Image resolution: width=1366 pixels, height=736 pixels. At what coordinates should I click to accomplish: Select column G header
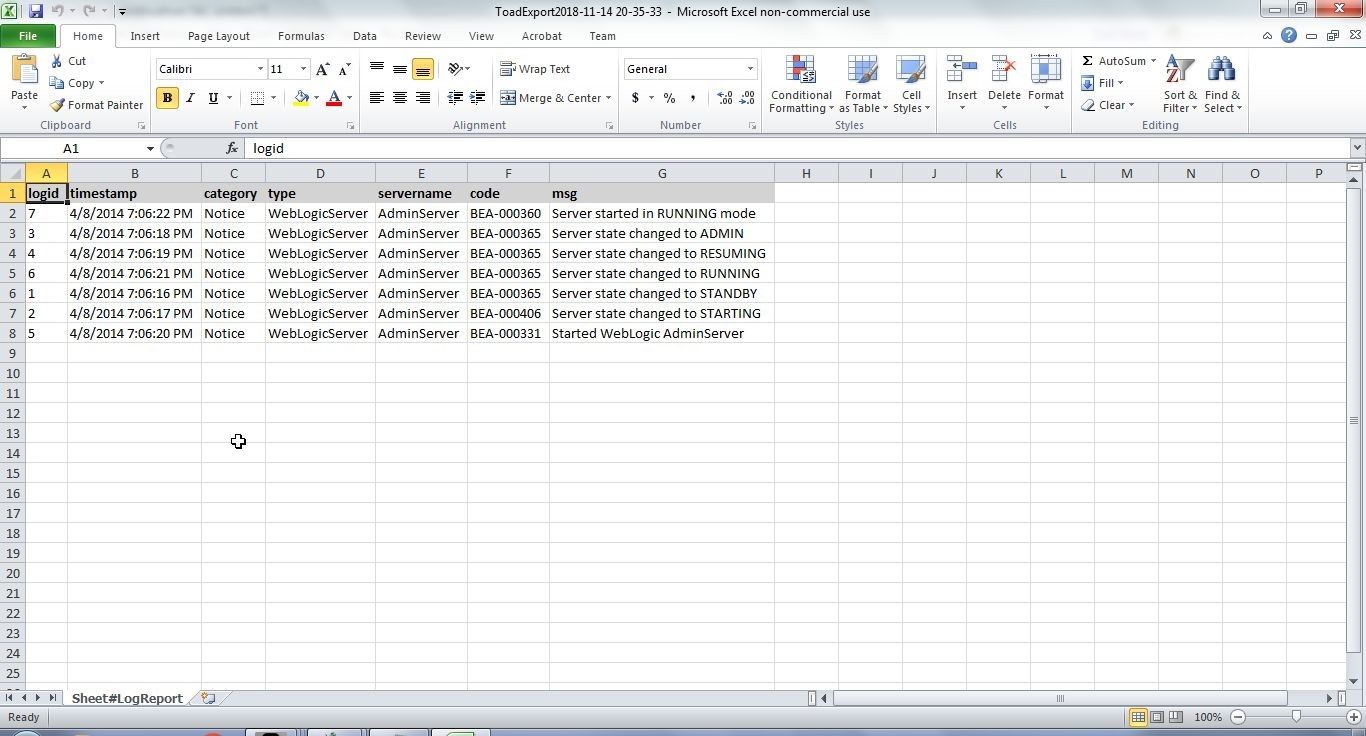coord(662,173)
